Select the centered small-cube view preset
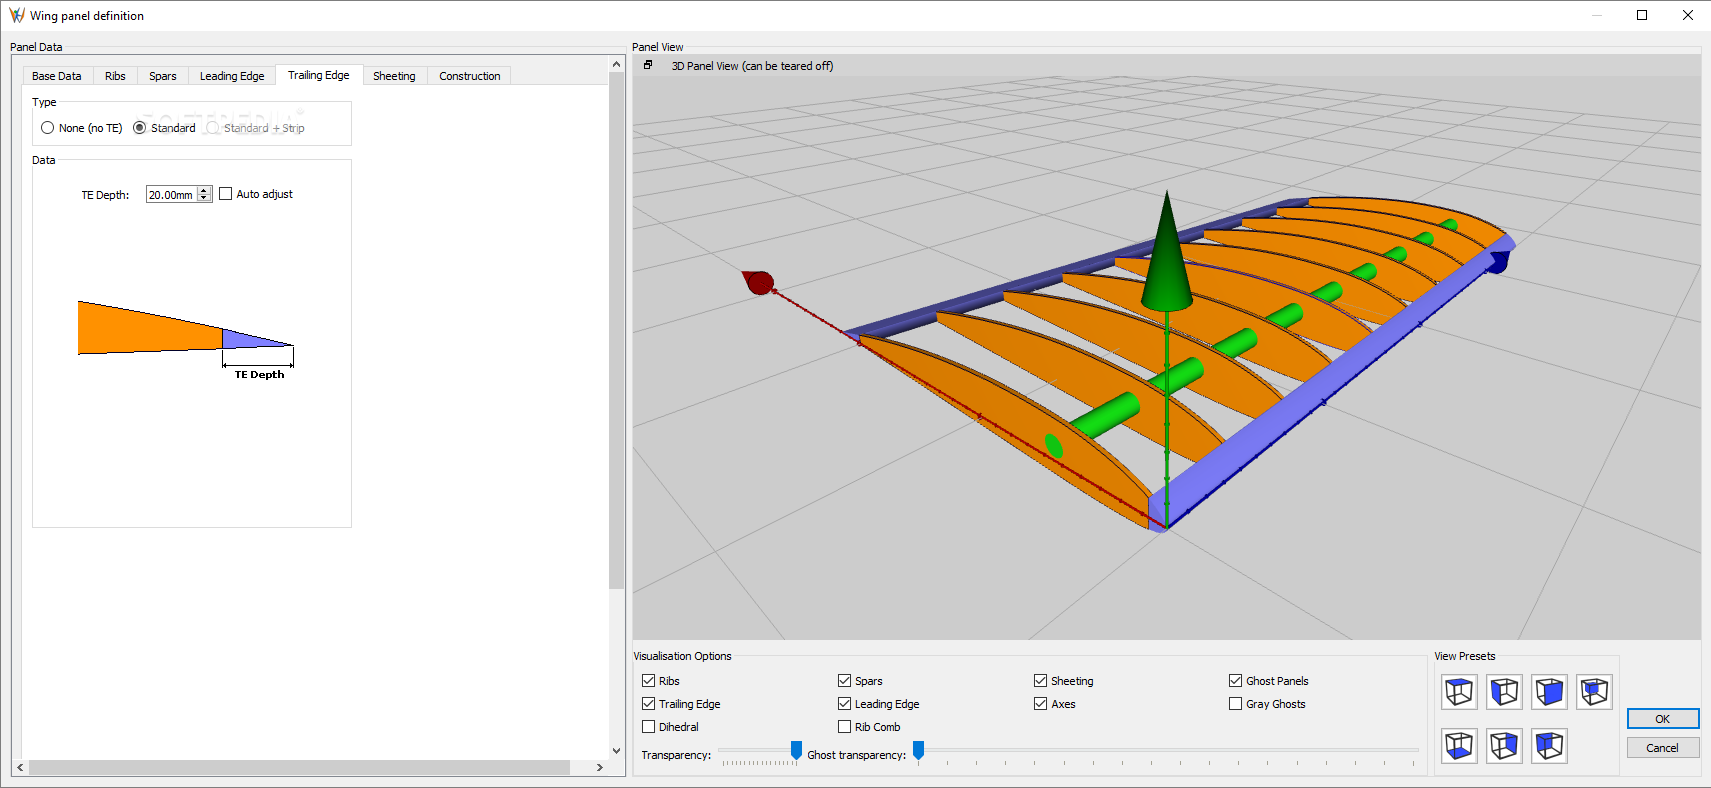 (x=1594, y=692)
